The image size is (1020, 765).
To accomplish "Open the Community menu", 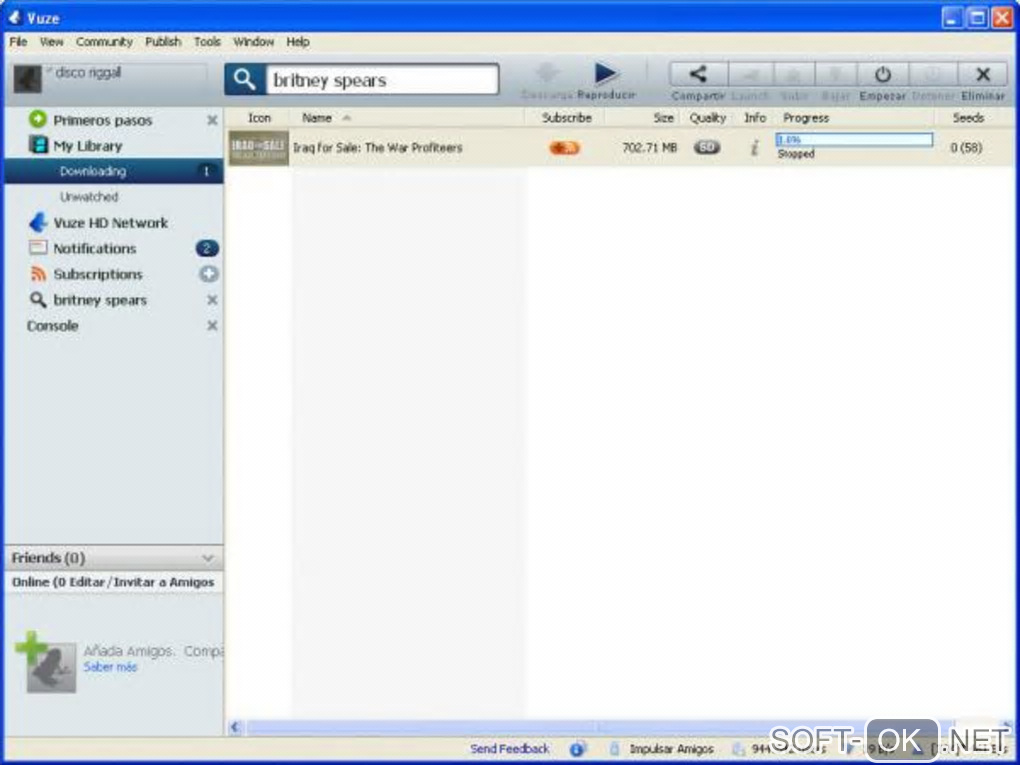I will [x=104, y=42].
